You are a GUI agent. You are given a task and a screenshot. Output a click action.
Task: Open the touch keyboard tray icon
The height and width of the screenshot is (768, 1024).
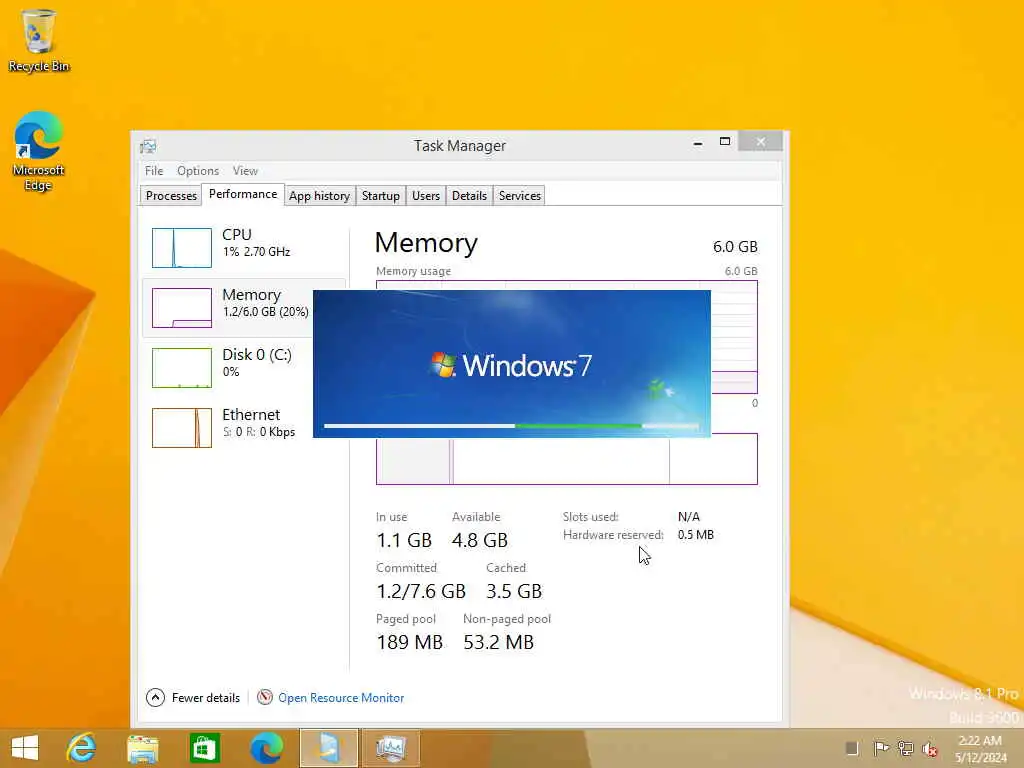pyautogui.click(x=852, y=748)
